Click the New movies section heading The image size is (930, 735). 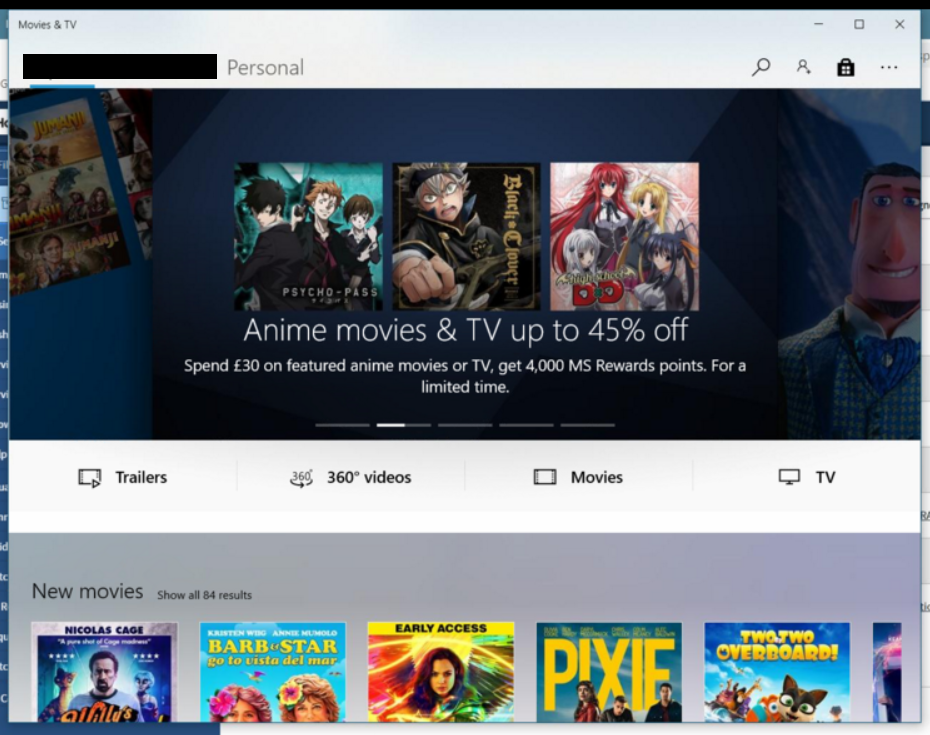pos(87,591)
